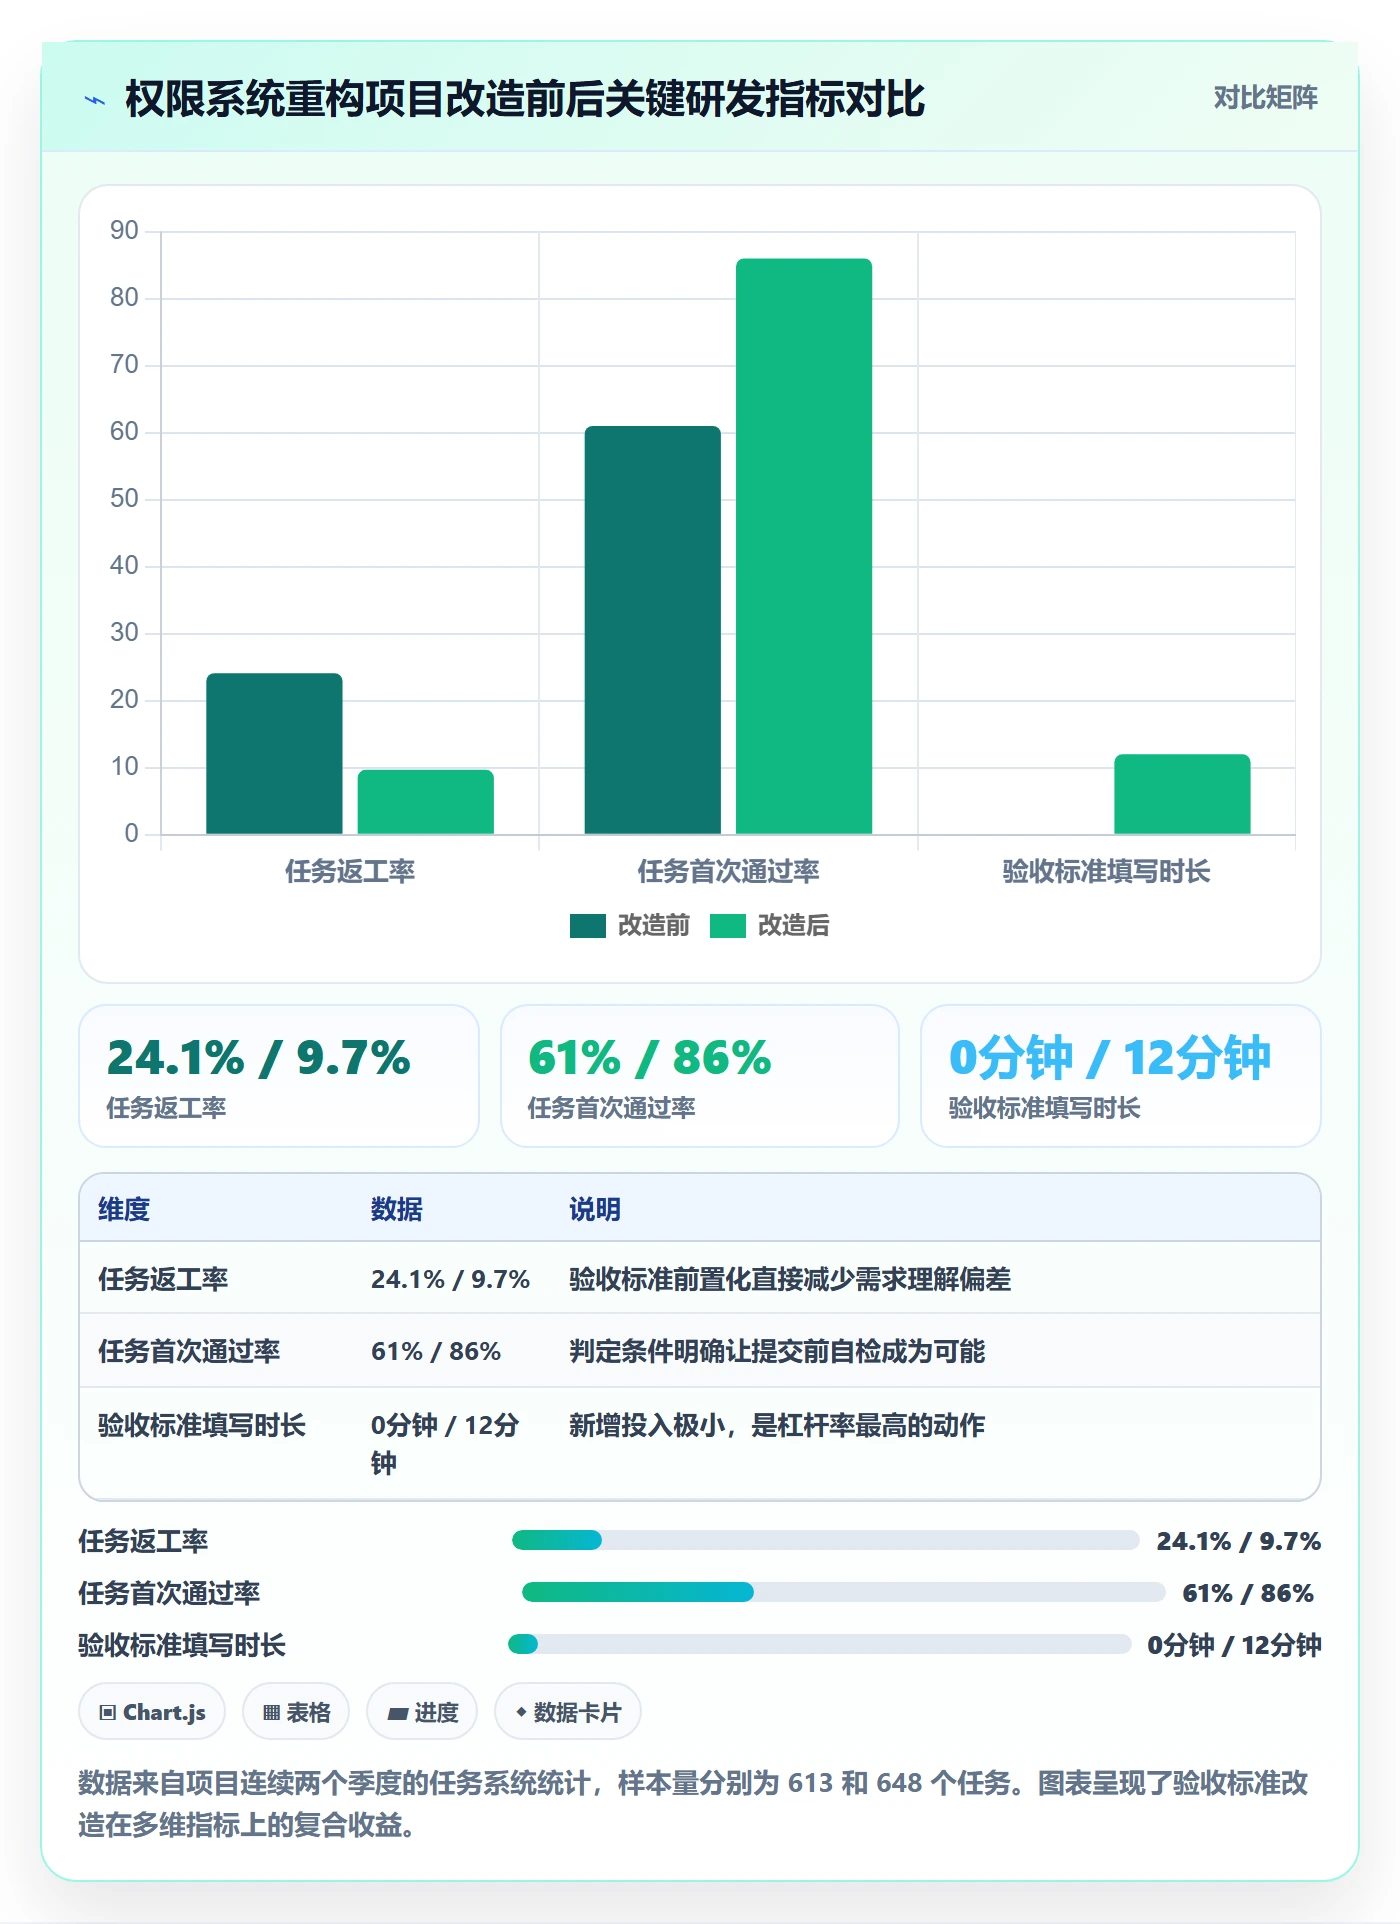Viewport: 1400px width, 1924px height.
Task: Click the 验收标准填写时长 x-axis label
Action: click(1106, 872)
